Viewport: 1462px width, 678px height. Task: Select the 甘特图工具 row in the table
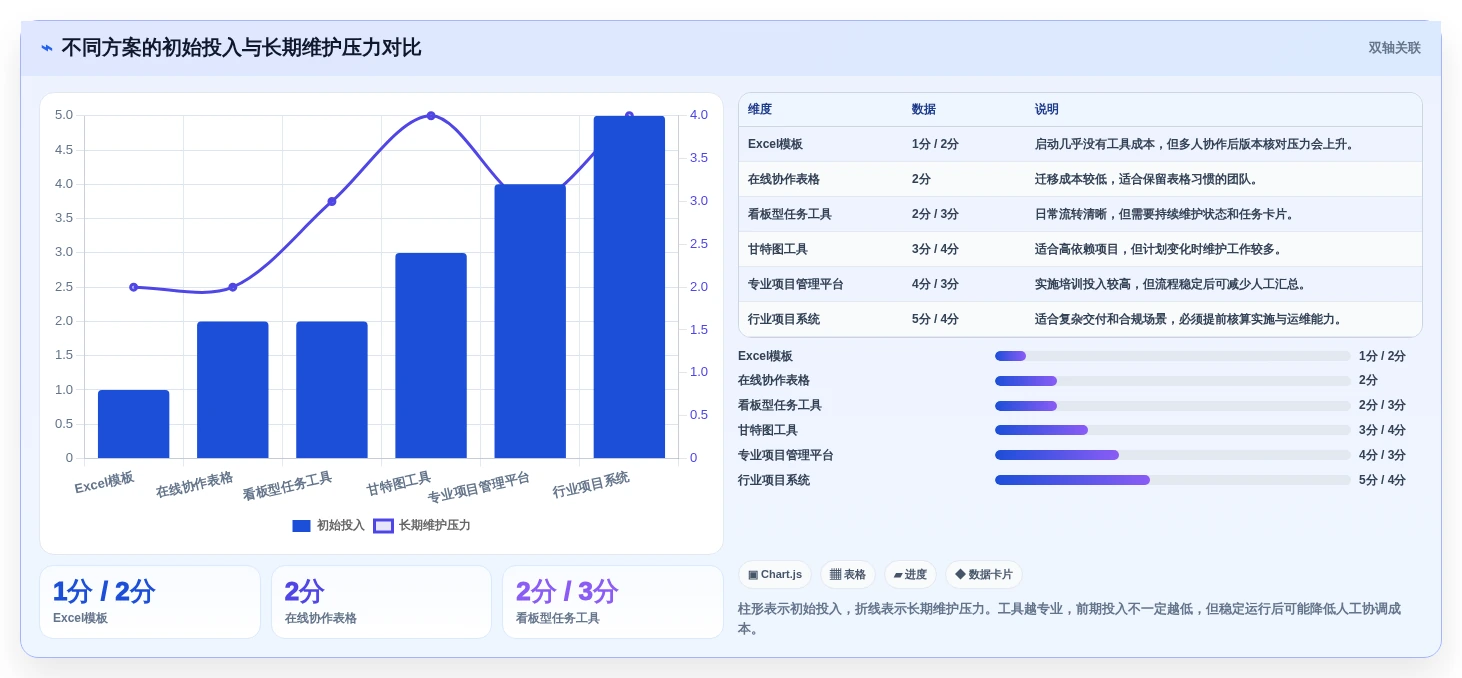(x=1080, y=249)
